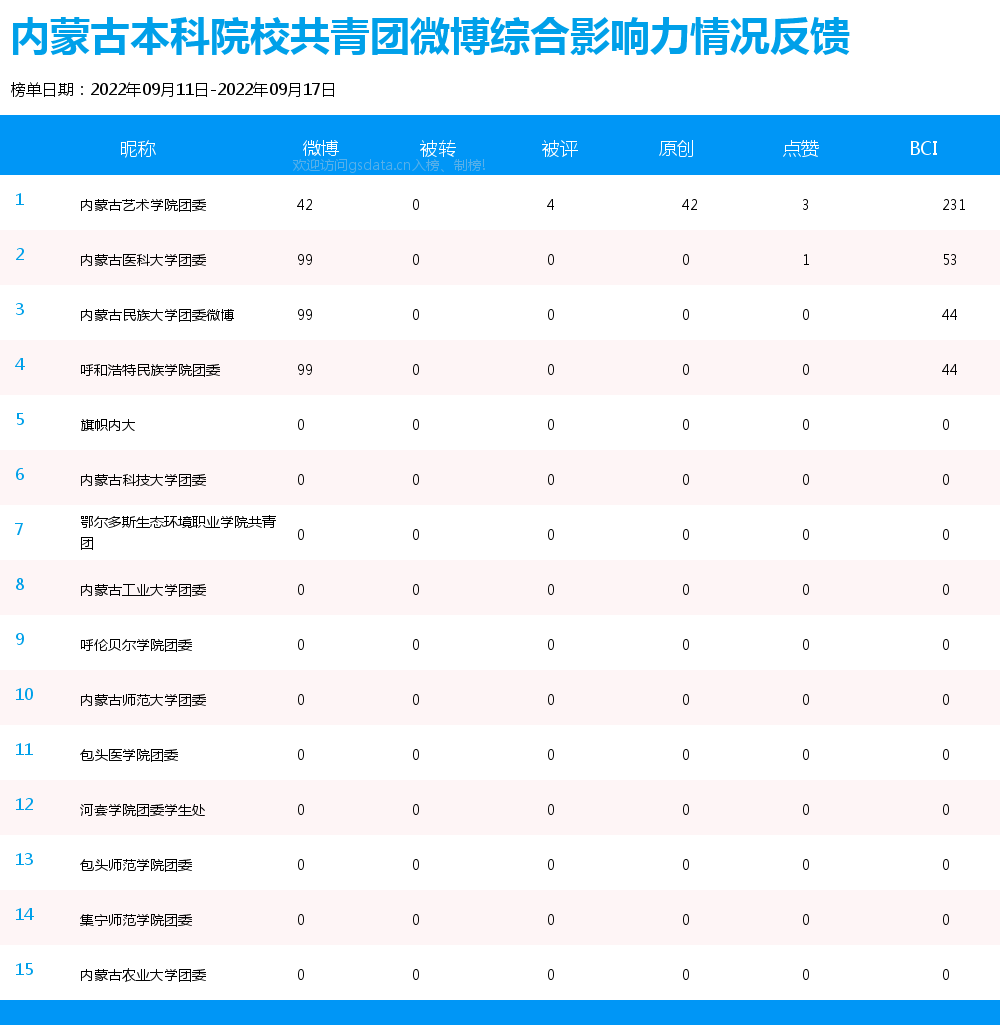Click the BCI column header

pyautogui.click(x=923, y=149)
